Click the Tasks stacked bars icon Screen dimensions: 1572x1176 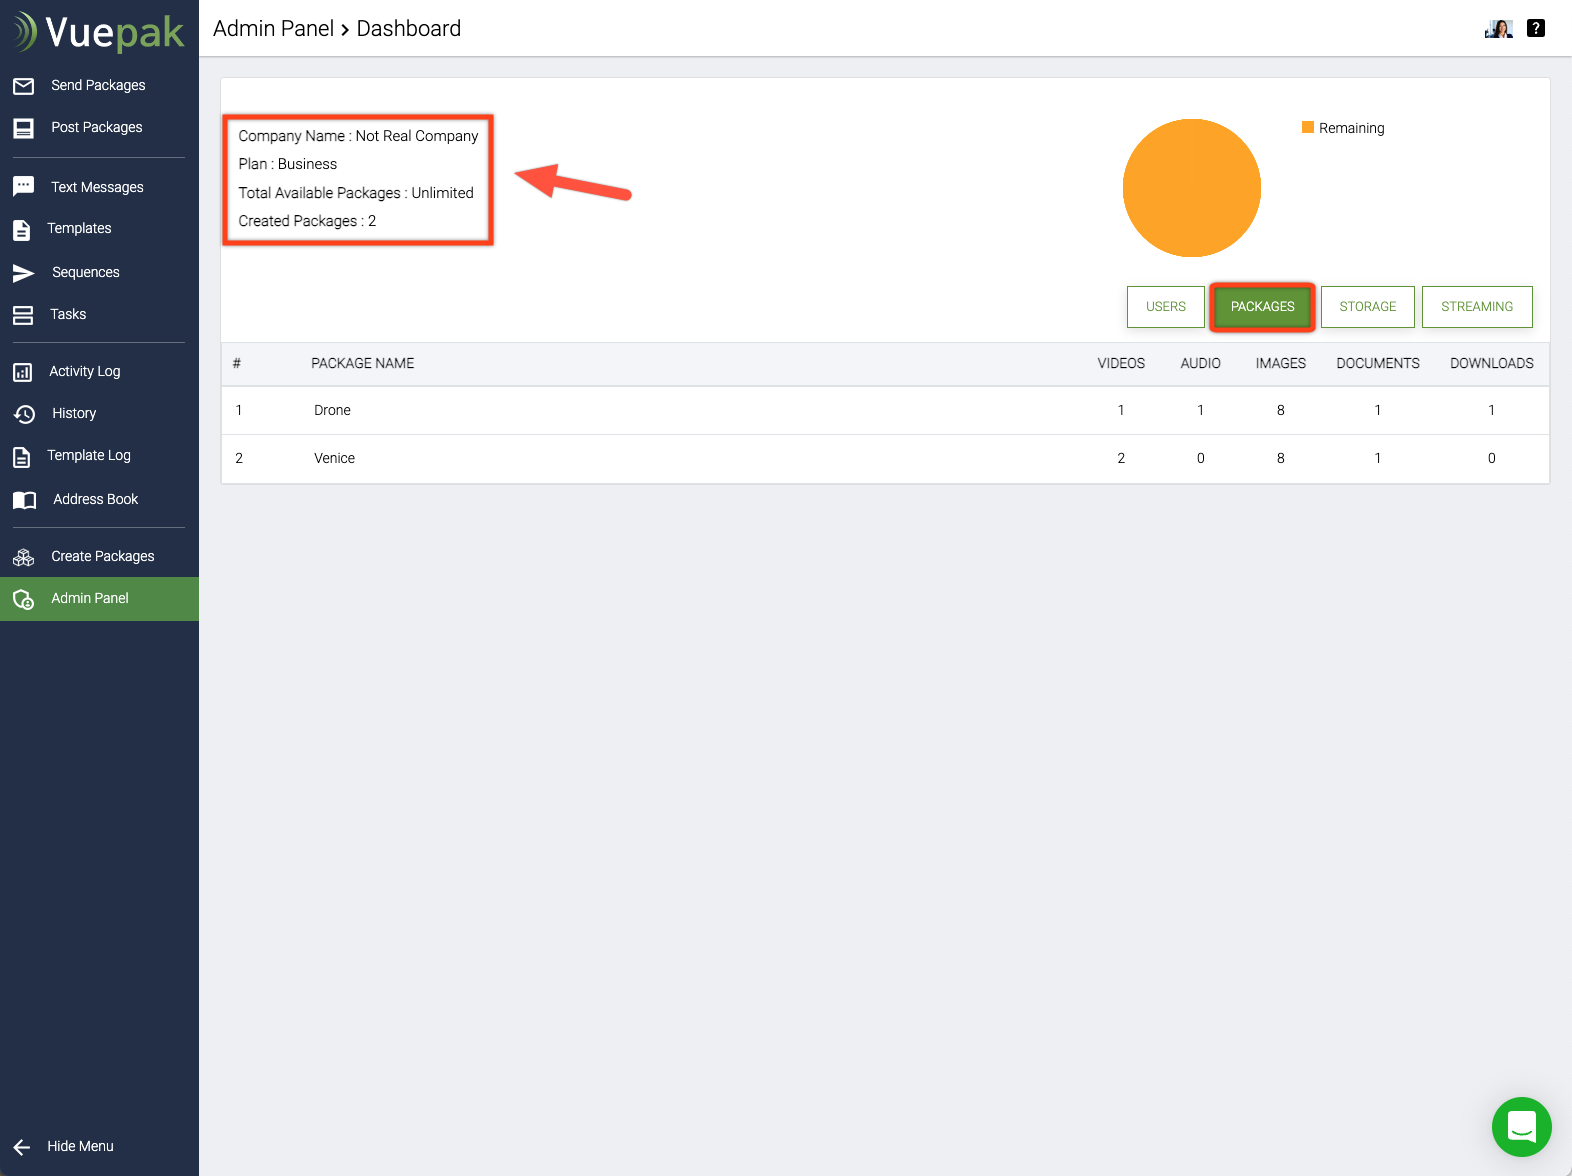(x=23, y=315)
